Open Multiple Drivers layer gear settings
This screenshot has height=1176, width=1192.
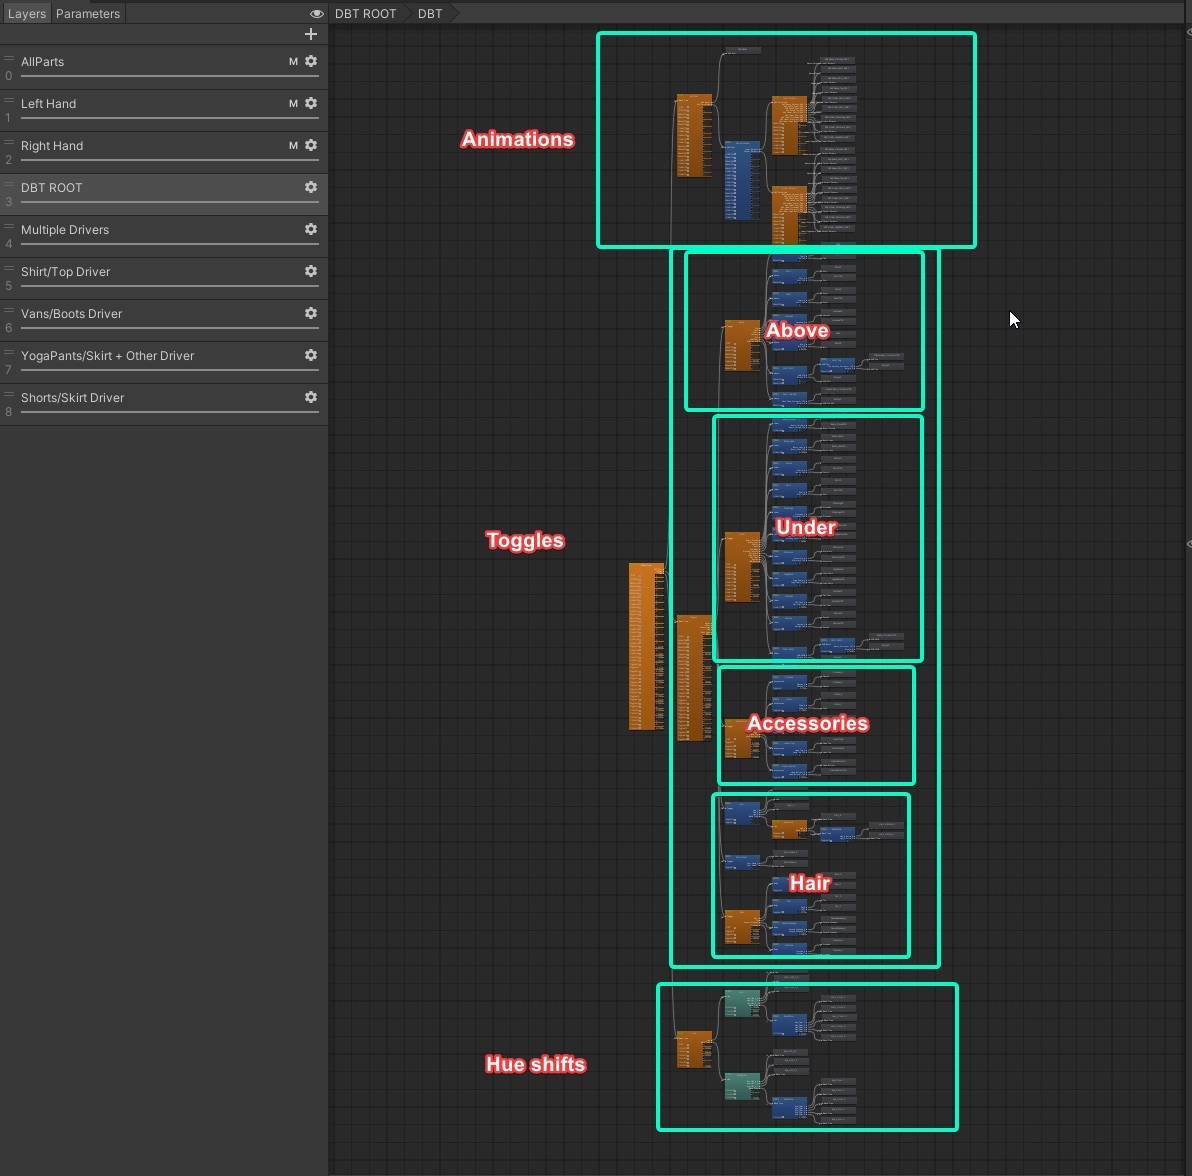click(311, 229)
